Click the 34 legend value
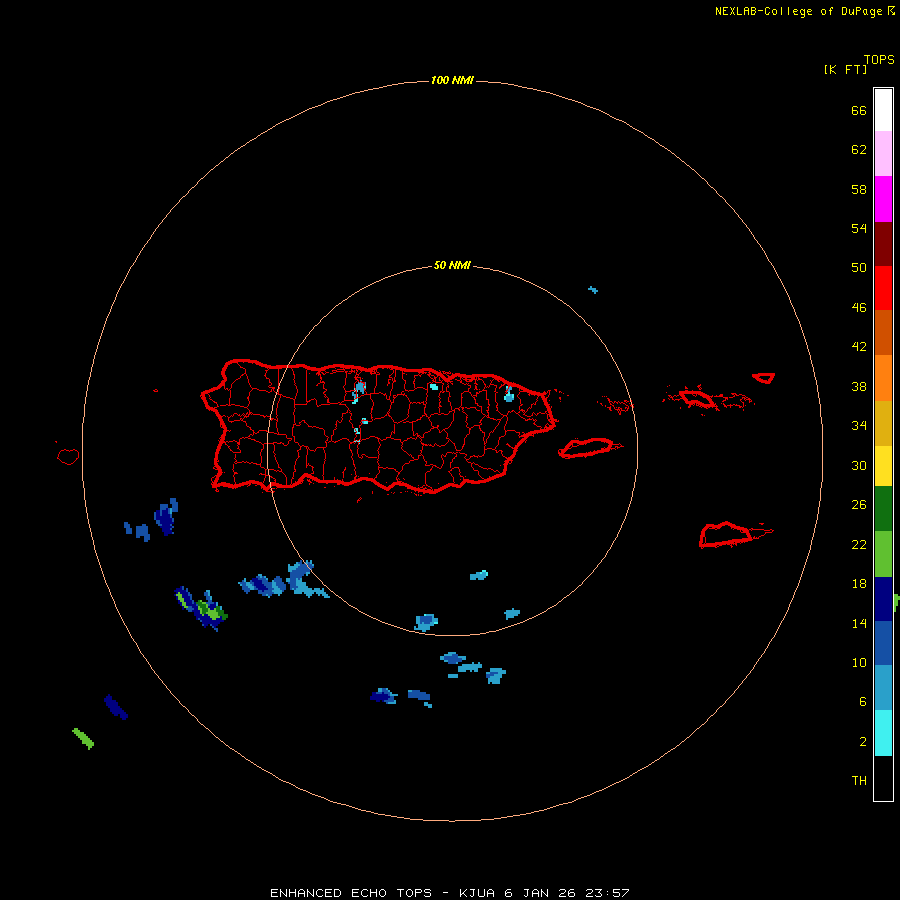The image size is (900, 900). (x=859, y=426)
